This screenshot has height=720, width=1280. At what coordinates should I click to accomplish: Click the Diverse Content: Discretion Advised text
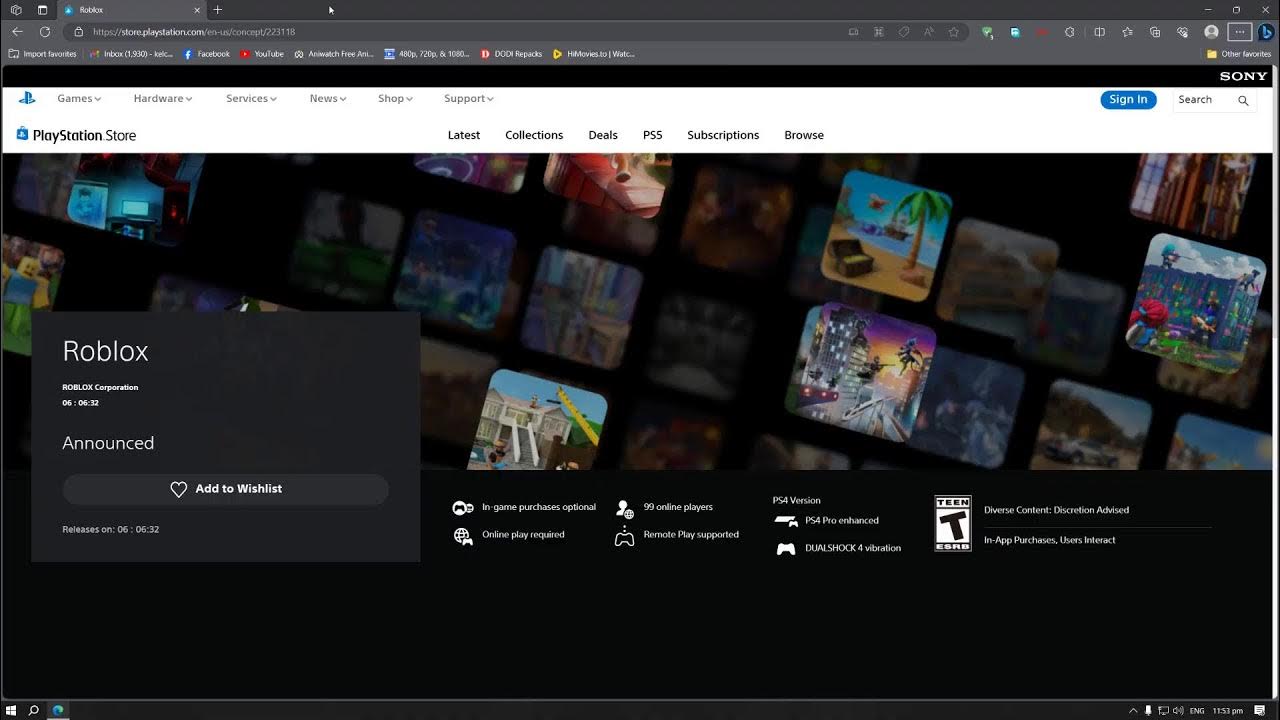pos(1056,510)
